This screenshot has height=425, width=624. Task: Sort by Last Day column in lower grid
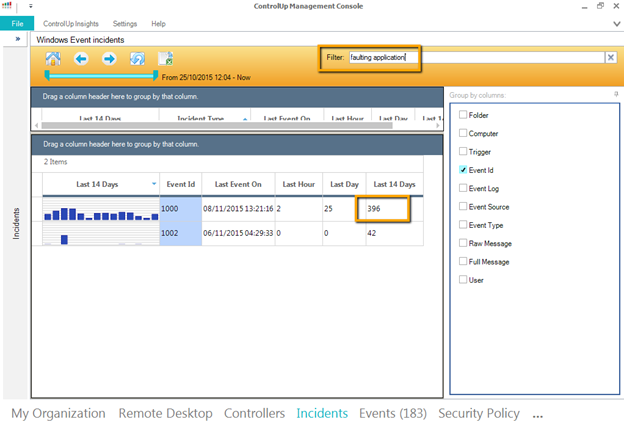[344, 184]
